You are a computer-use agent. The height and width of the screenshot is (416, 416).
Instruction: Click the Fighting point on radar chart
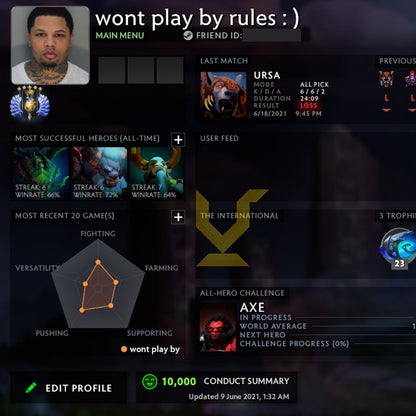pyautogui.click(x=98, y=262)
